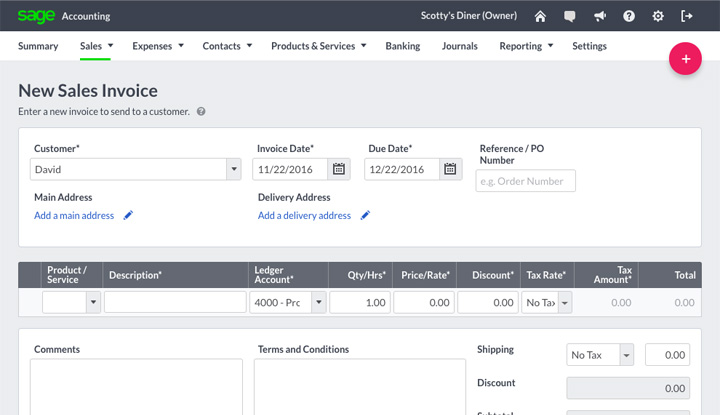Open the Expenses menu
The height and width of the screenshot is (415, 720).
click(x=158, y=46)
